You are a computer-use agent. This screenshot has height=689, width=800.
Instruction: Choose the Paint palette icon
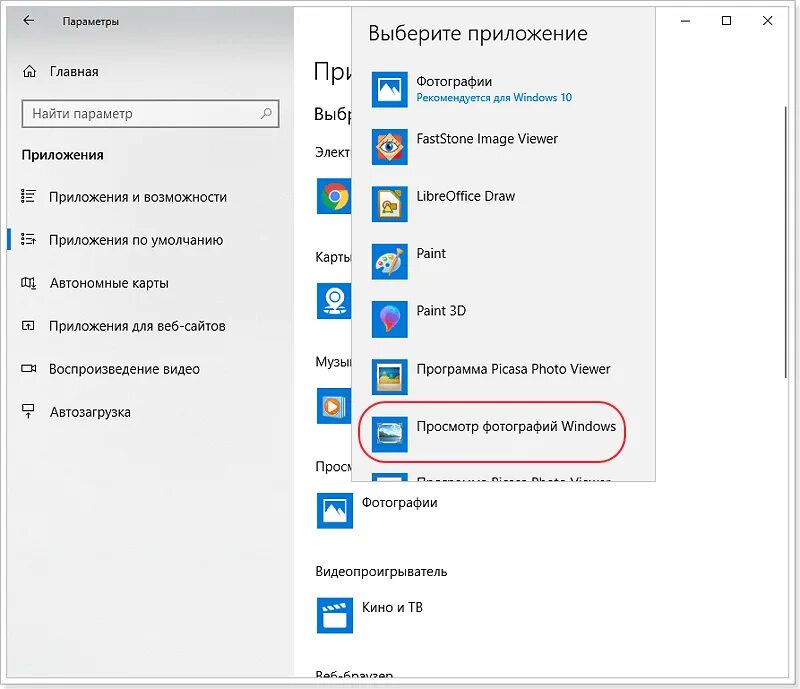point(389,261)
